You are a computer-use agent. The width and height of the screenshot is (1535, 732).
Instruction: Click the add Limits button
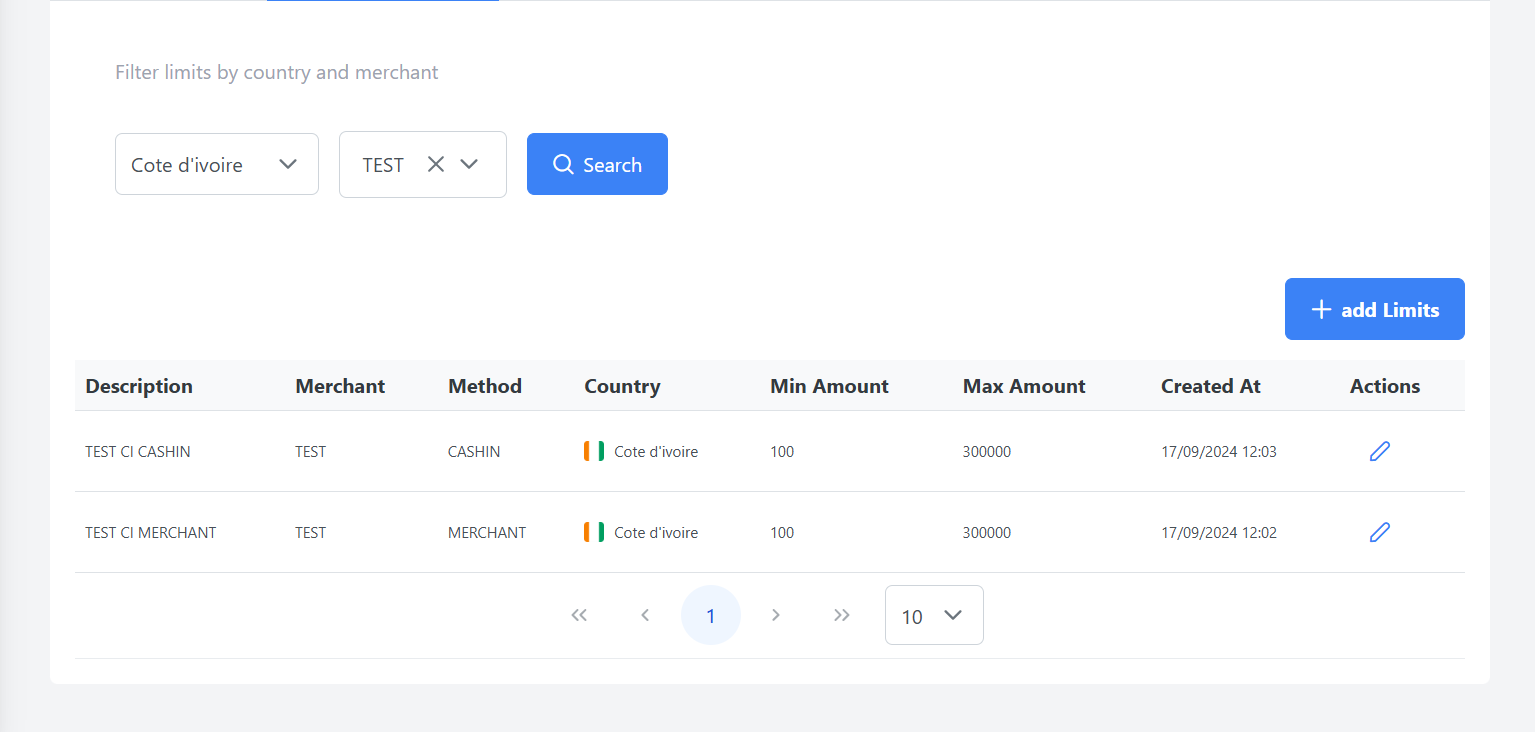(1374, 309)
